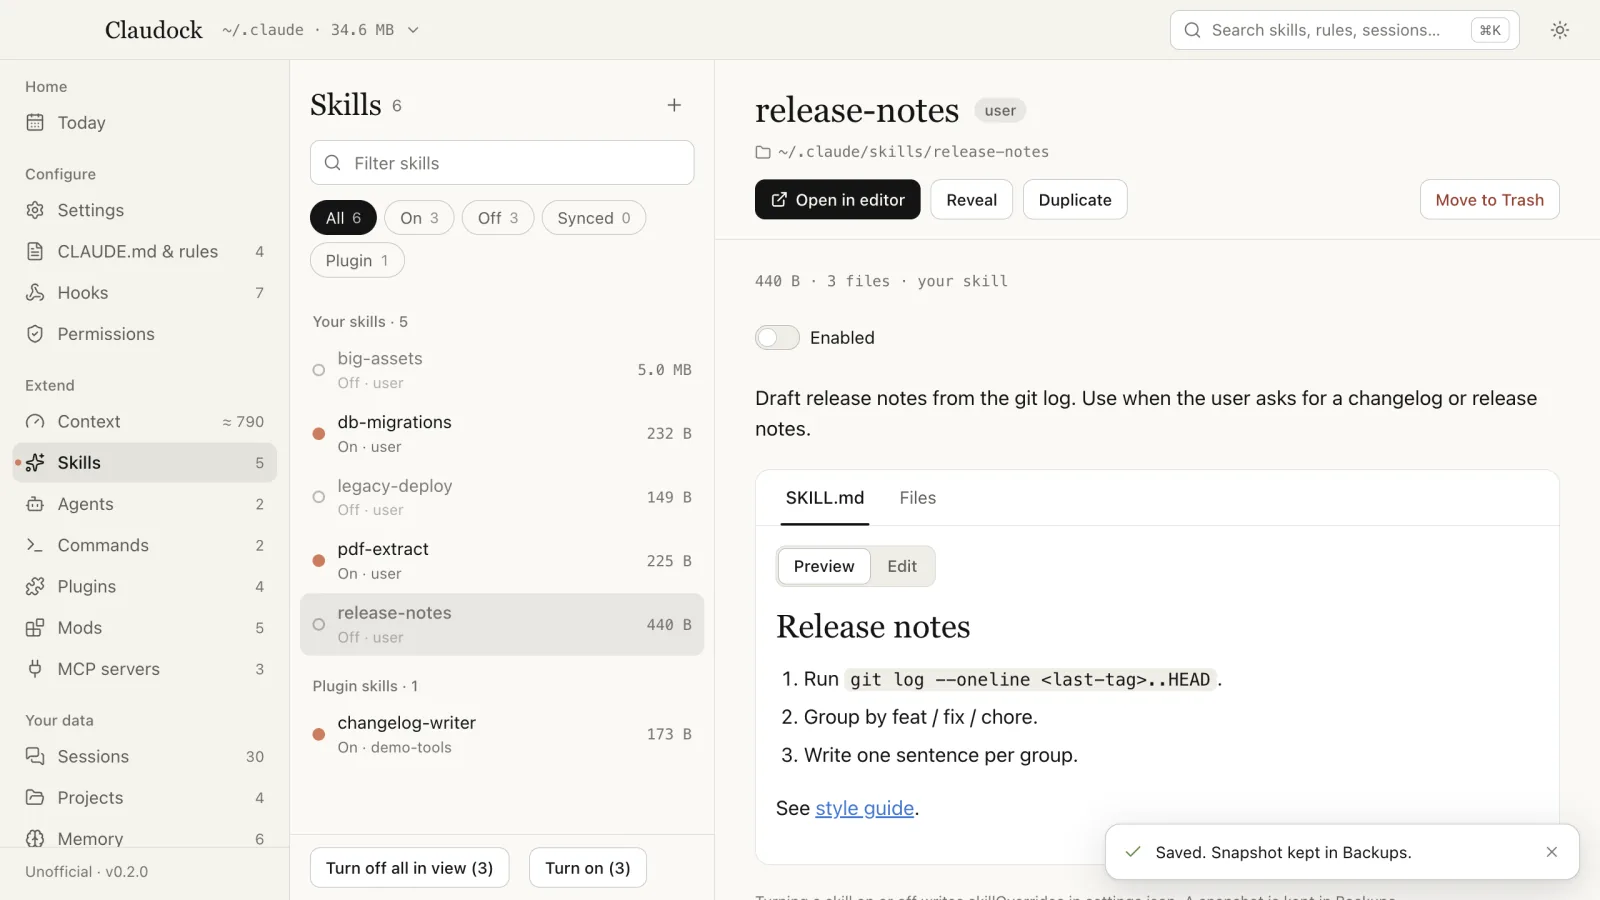This screenshot has height=900, width=1600.
Task: Expand the ~/.claude directory dropdown chevron
Action: [x=413, y=30]
